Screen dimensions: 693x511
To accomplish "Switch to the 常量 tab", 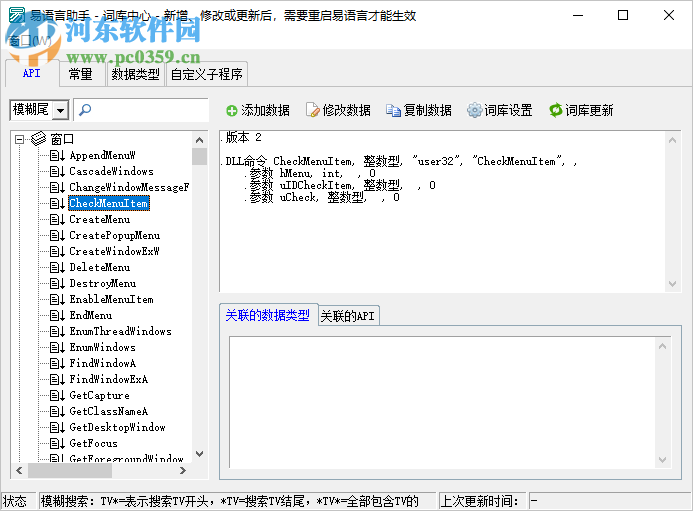I will [x=81, y=74].
